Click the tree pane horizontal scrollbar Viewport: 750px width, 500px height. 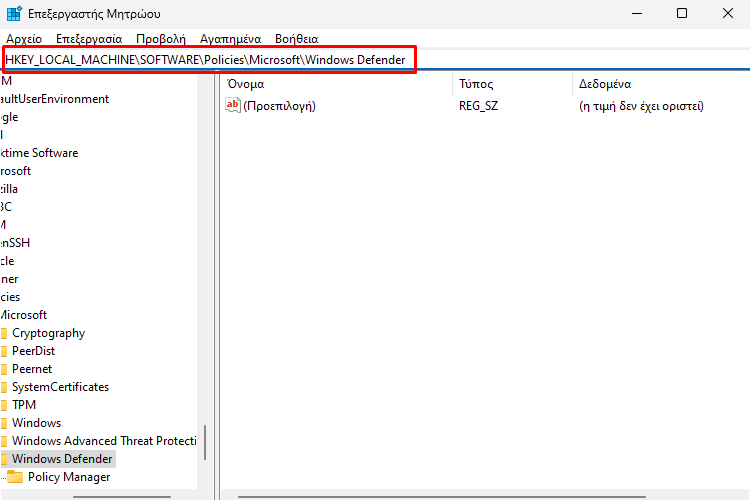click(122, 497)
